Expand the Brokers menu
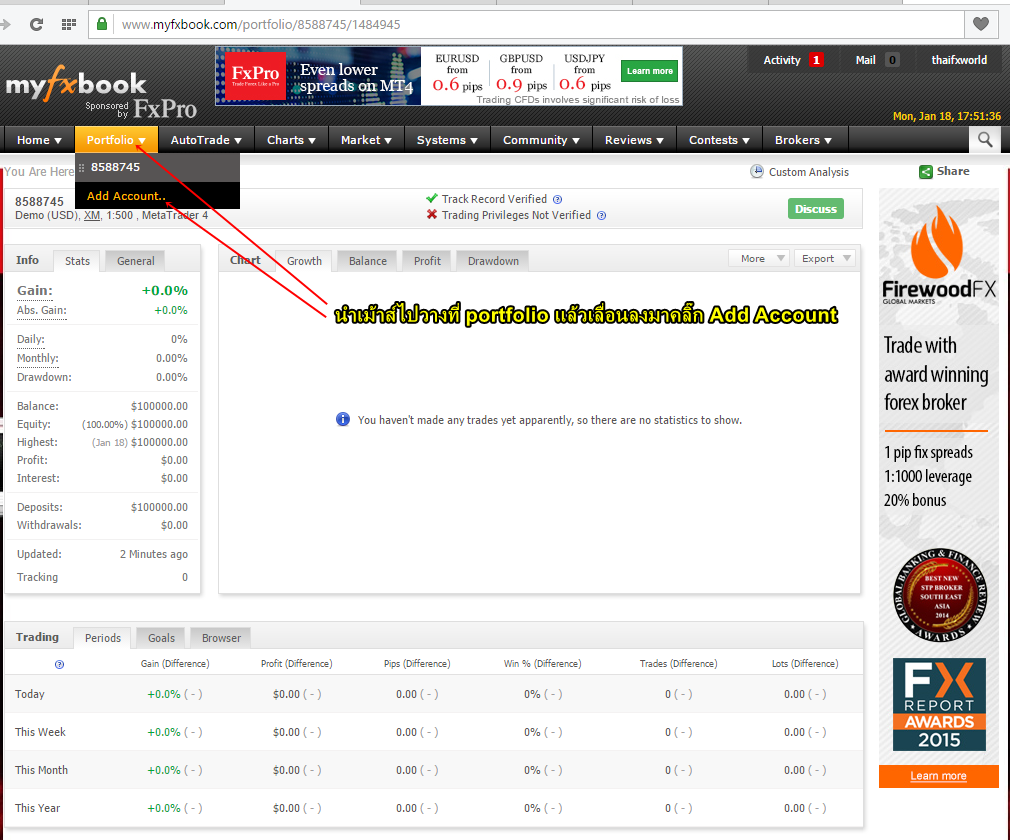The width and height of the screenshot is (1010, 840). 803,140
